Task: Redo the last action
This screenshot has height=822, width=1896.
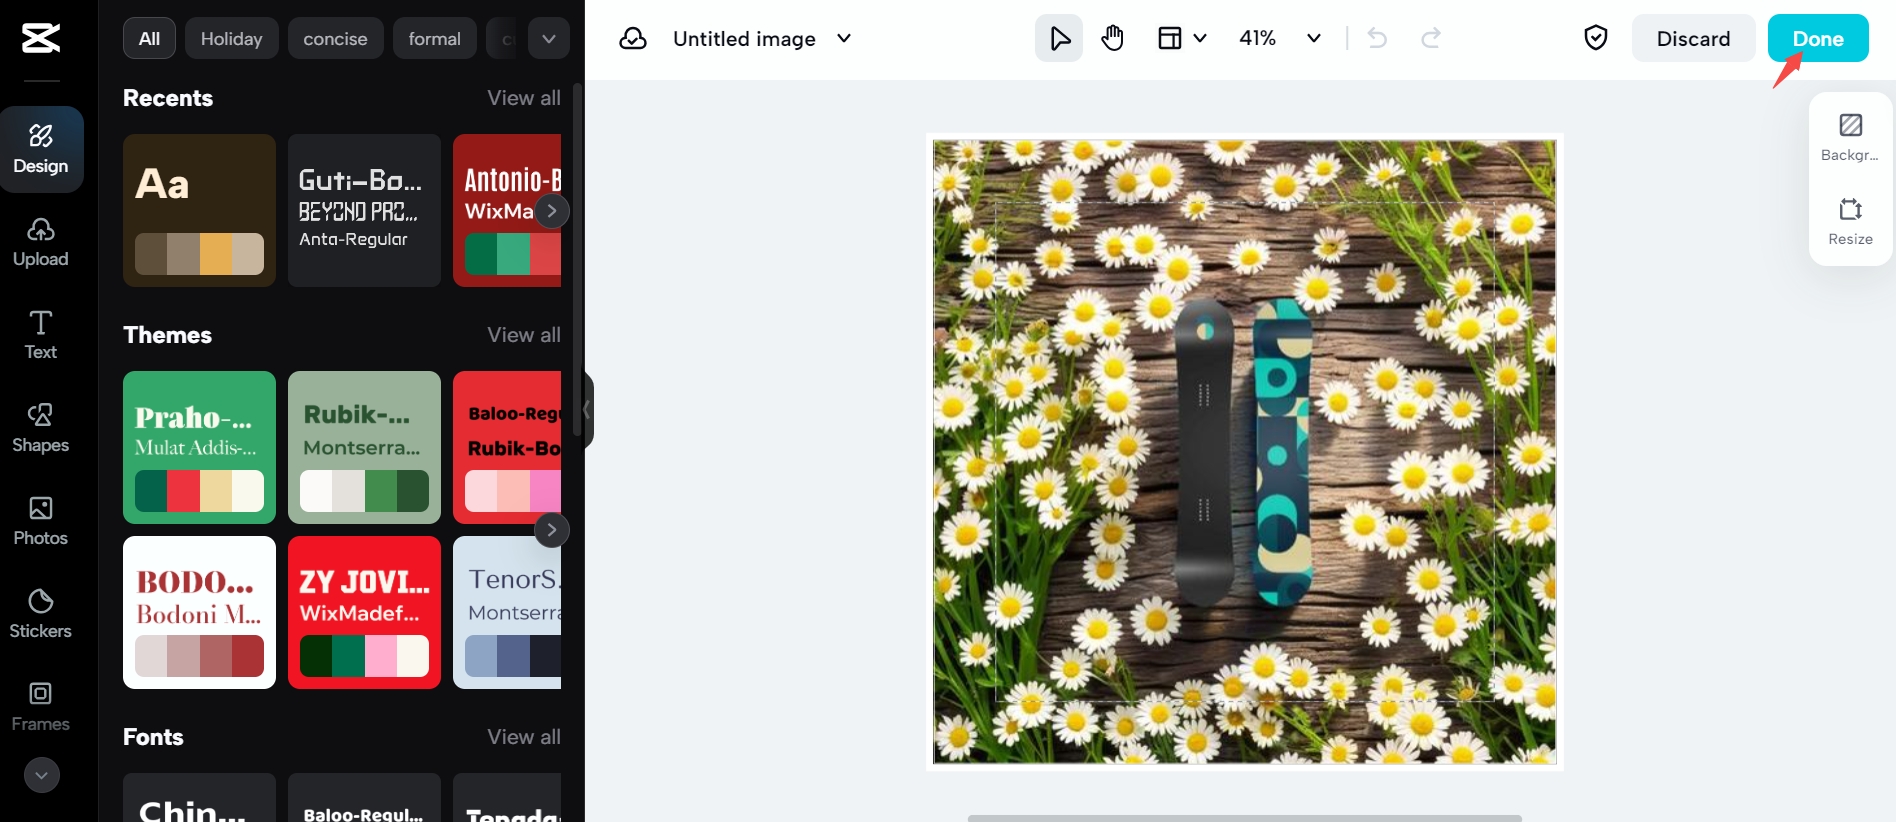Action: pyautogui.click(x=1431, y=39)
